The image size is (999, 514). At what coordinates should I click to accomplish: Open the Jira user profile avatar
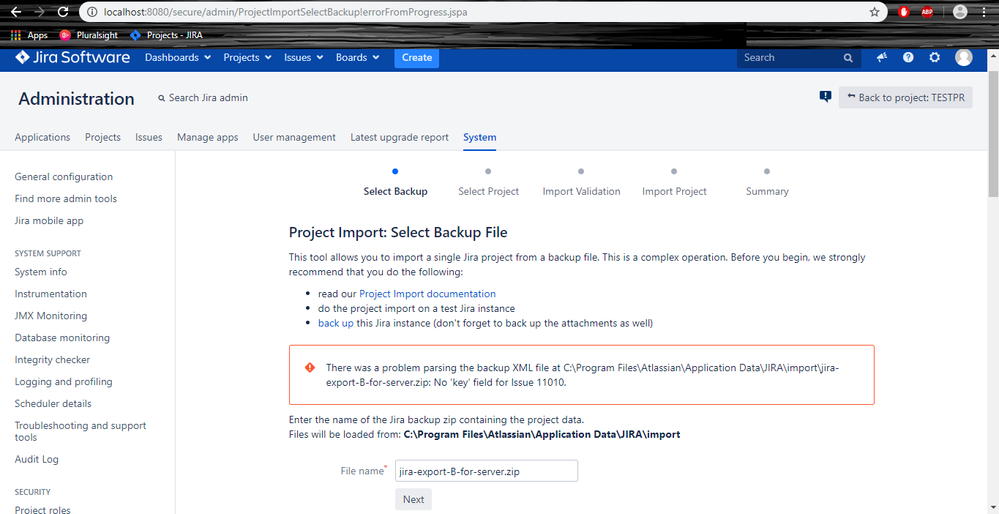(964, 57)
